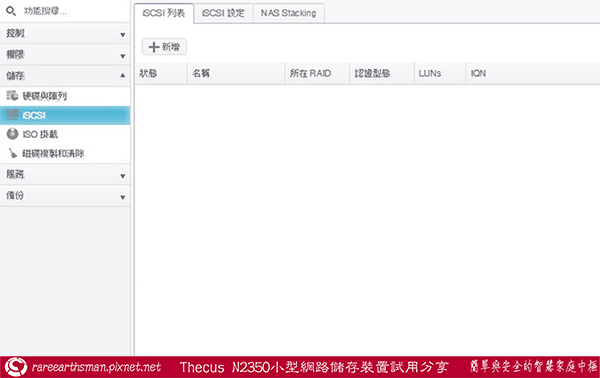Click the 新增 add button

click(164, 47)
